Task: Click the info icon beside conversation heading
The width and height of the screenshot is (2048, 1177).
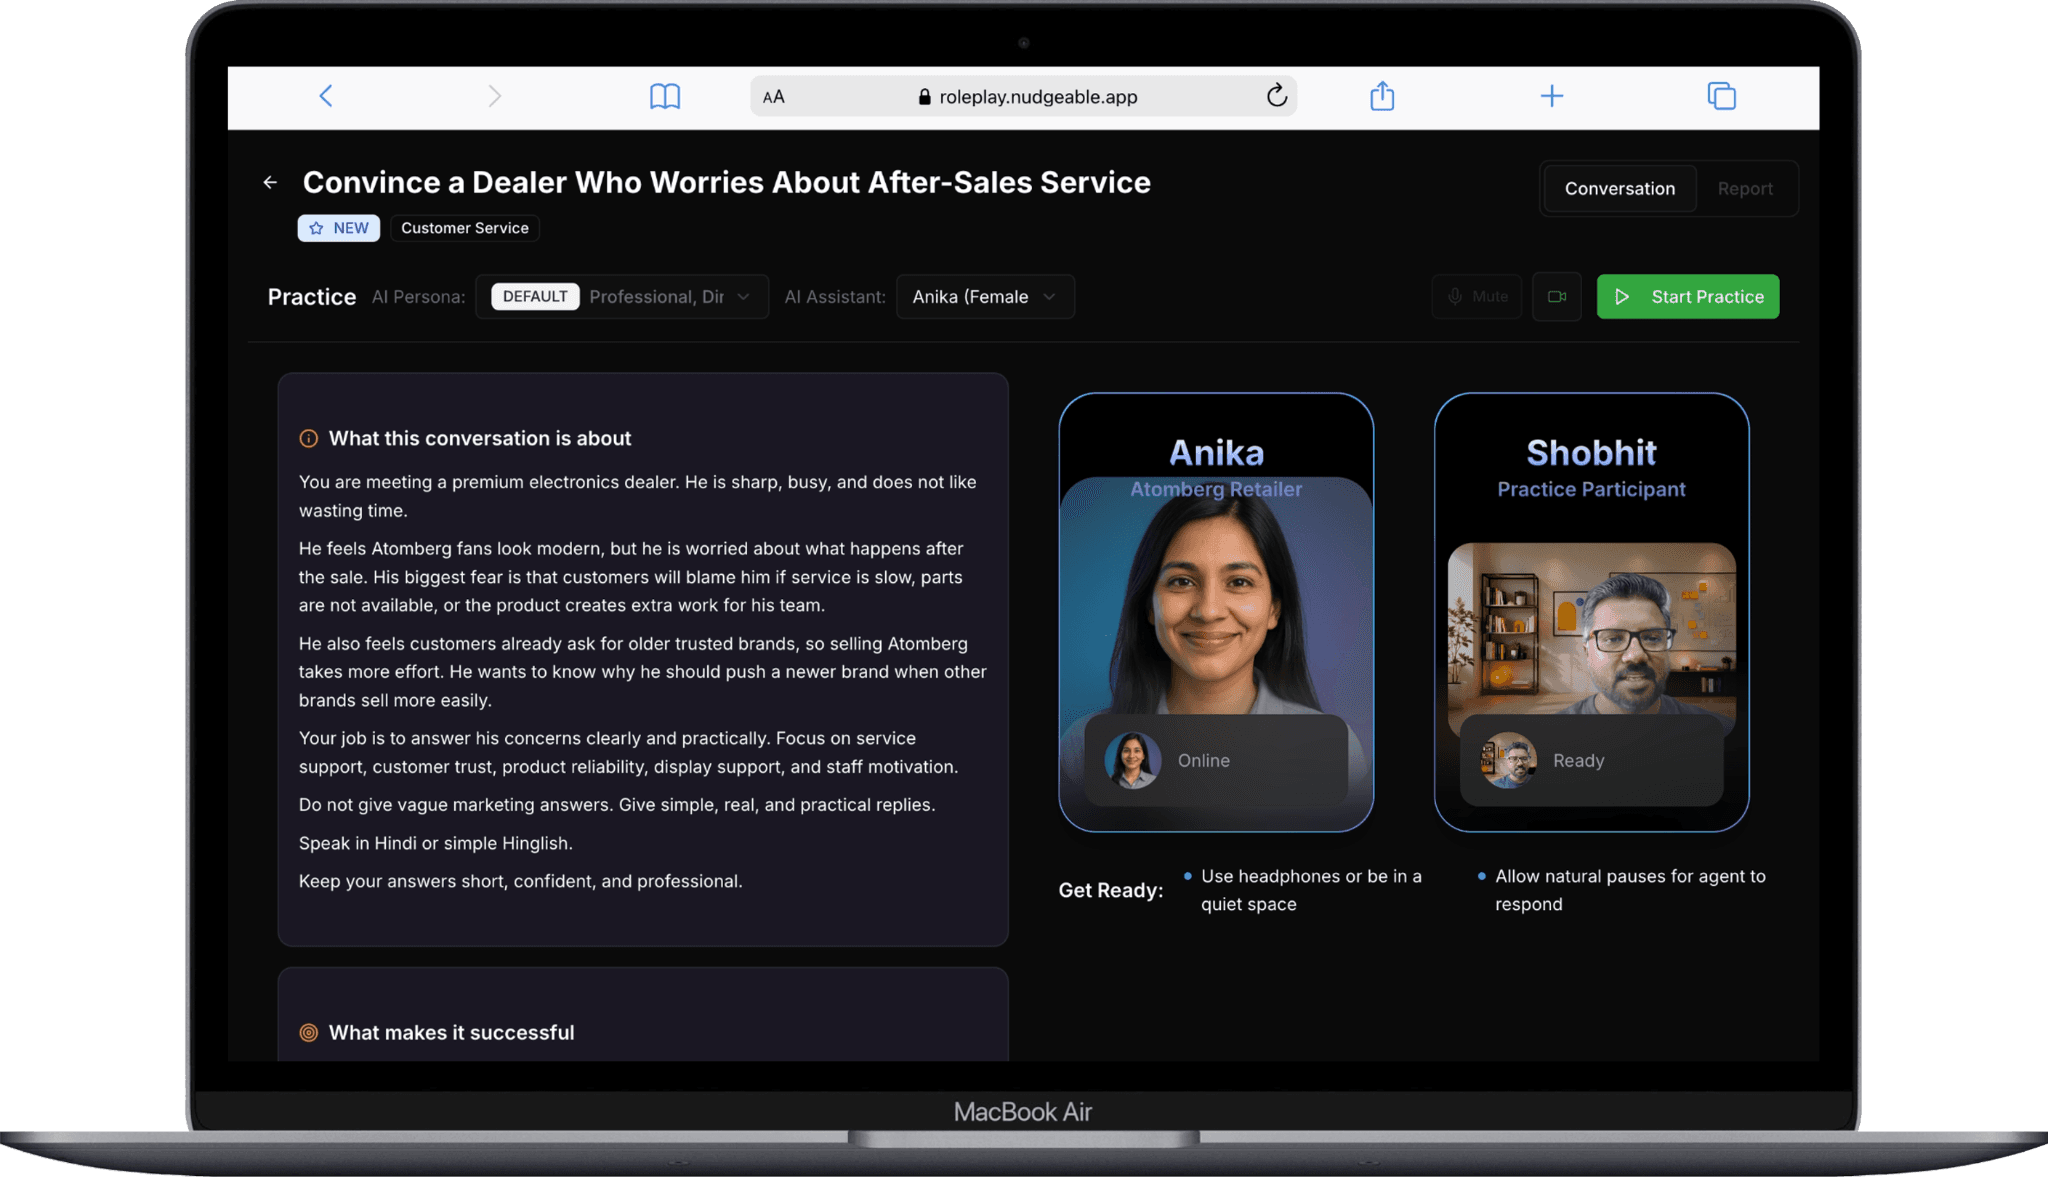Action: click(309, 439)
